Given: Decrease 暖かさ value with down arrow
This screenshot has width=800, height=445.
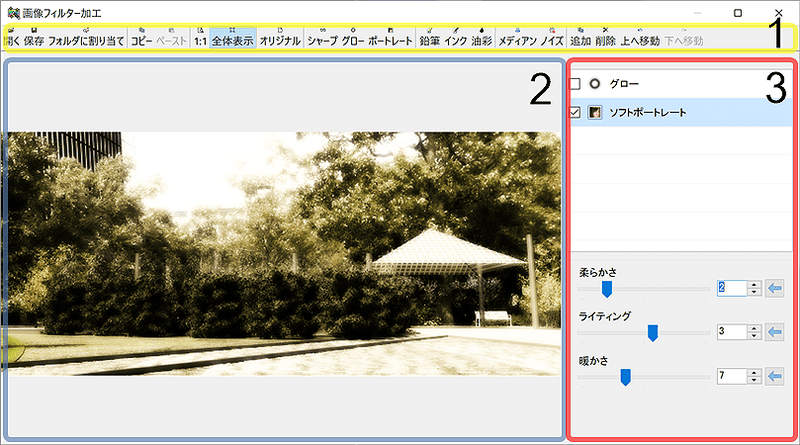Looking at the screenshot, I should tap(754, 380).
